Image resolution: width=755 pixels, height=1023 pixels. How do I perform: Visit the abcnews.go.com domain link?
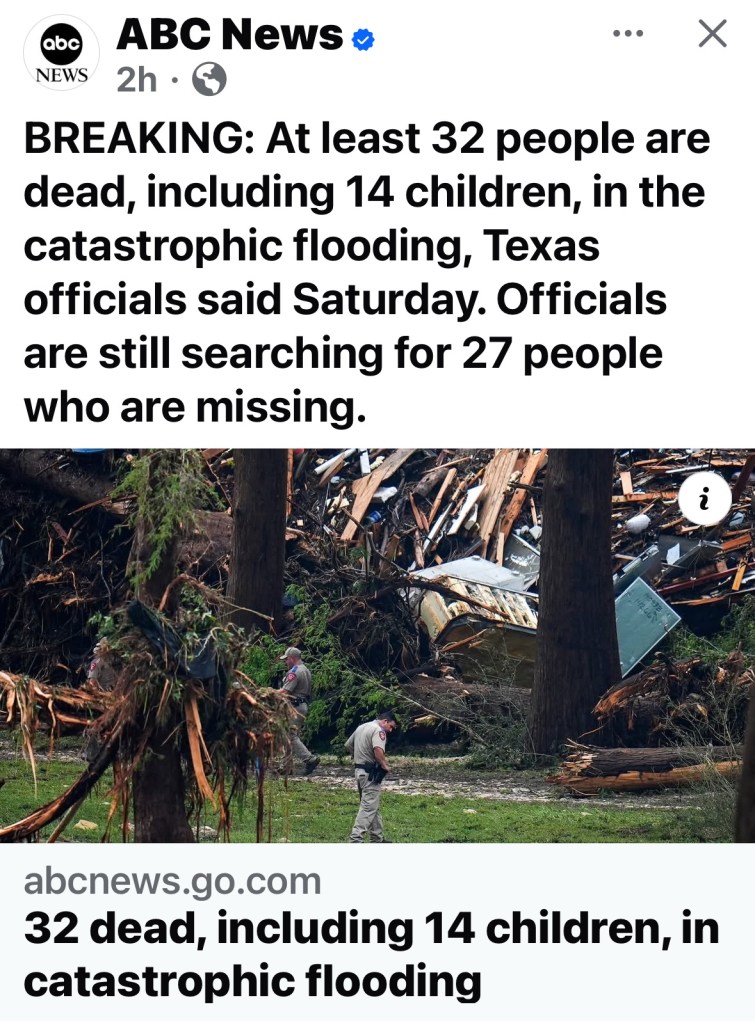[x=172, y=881]
